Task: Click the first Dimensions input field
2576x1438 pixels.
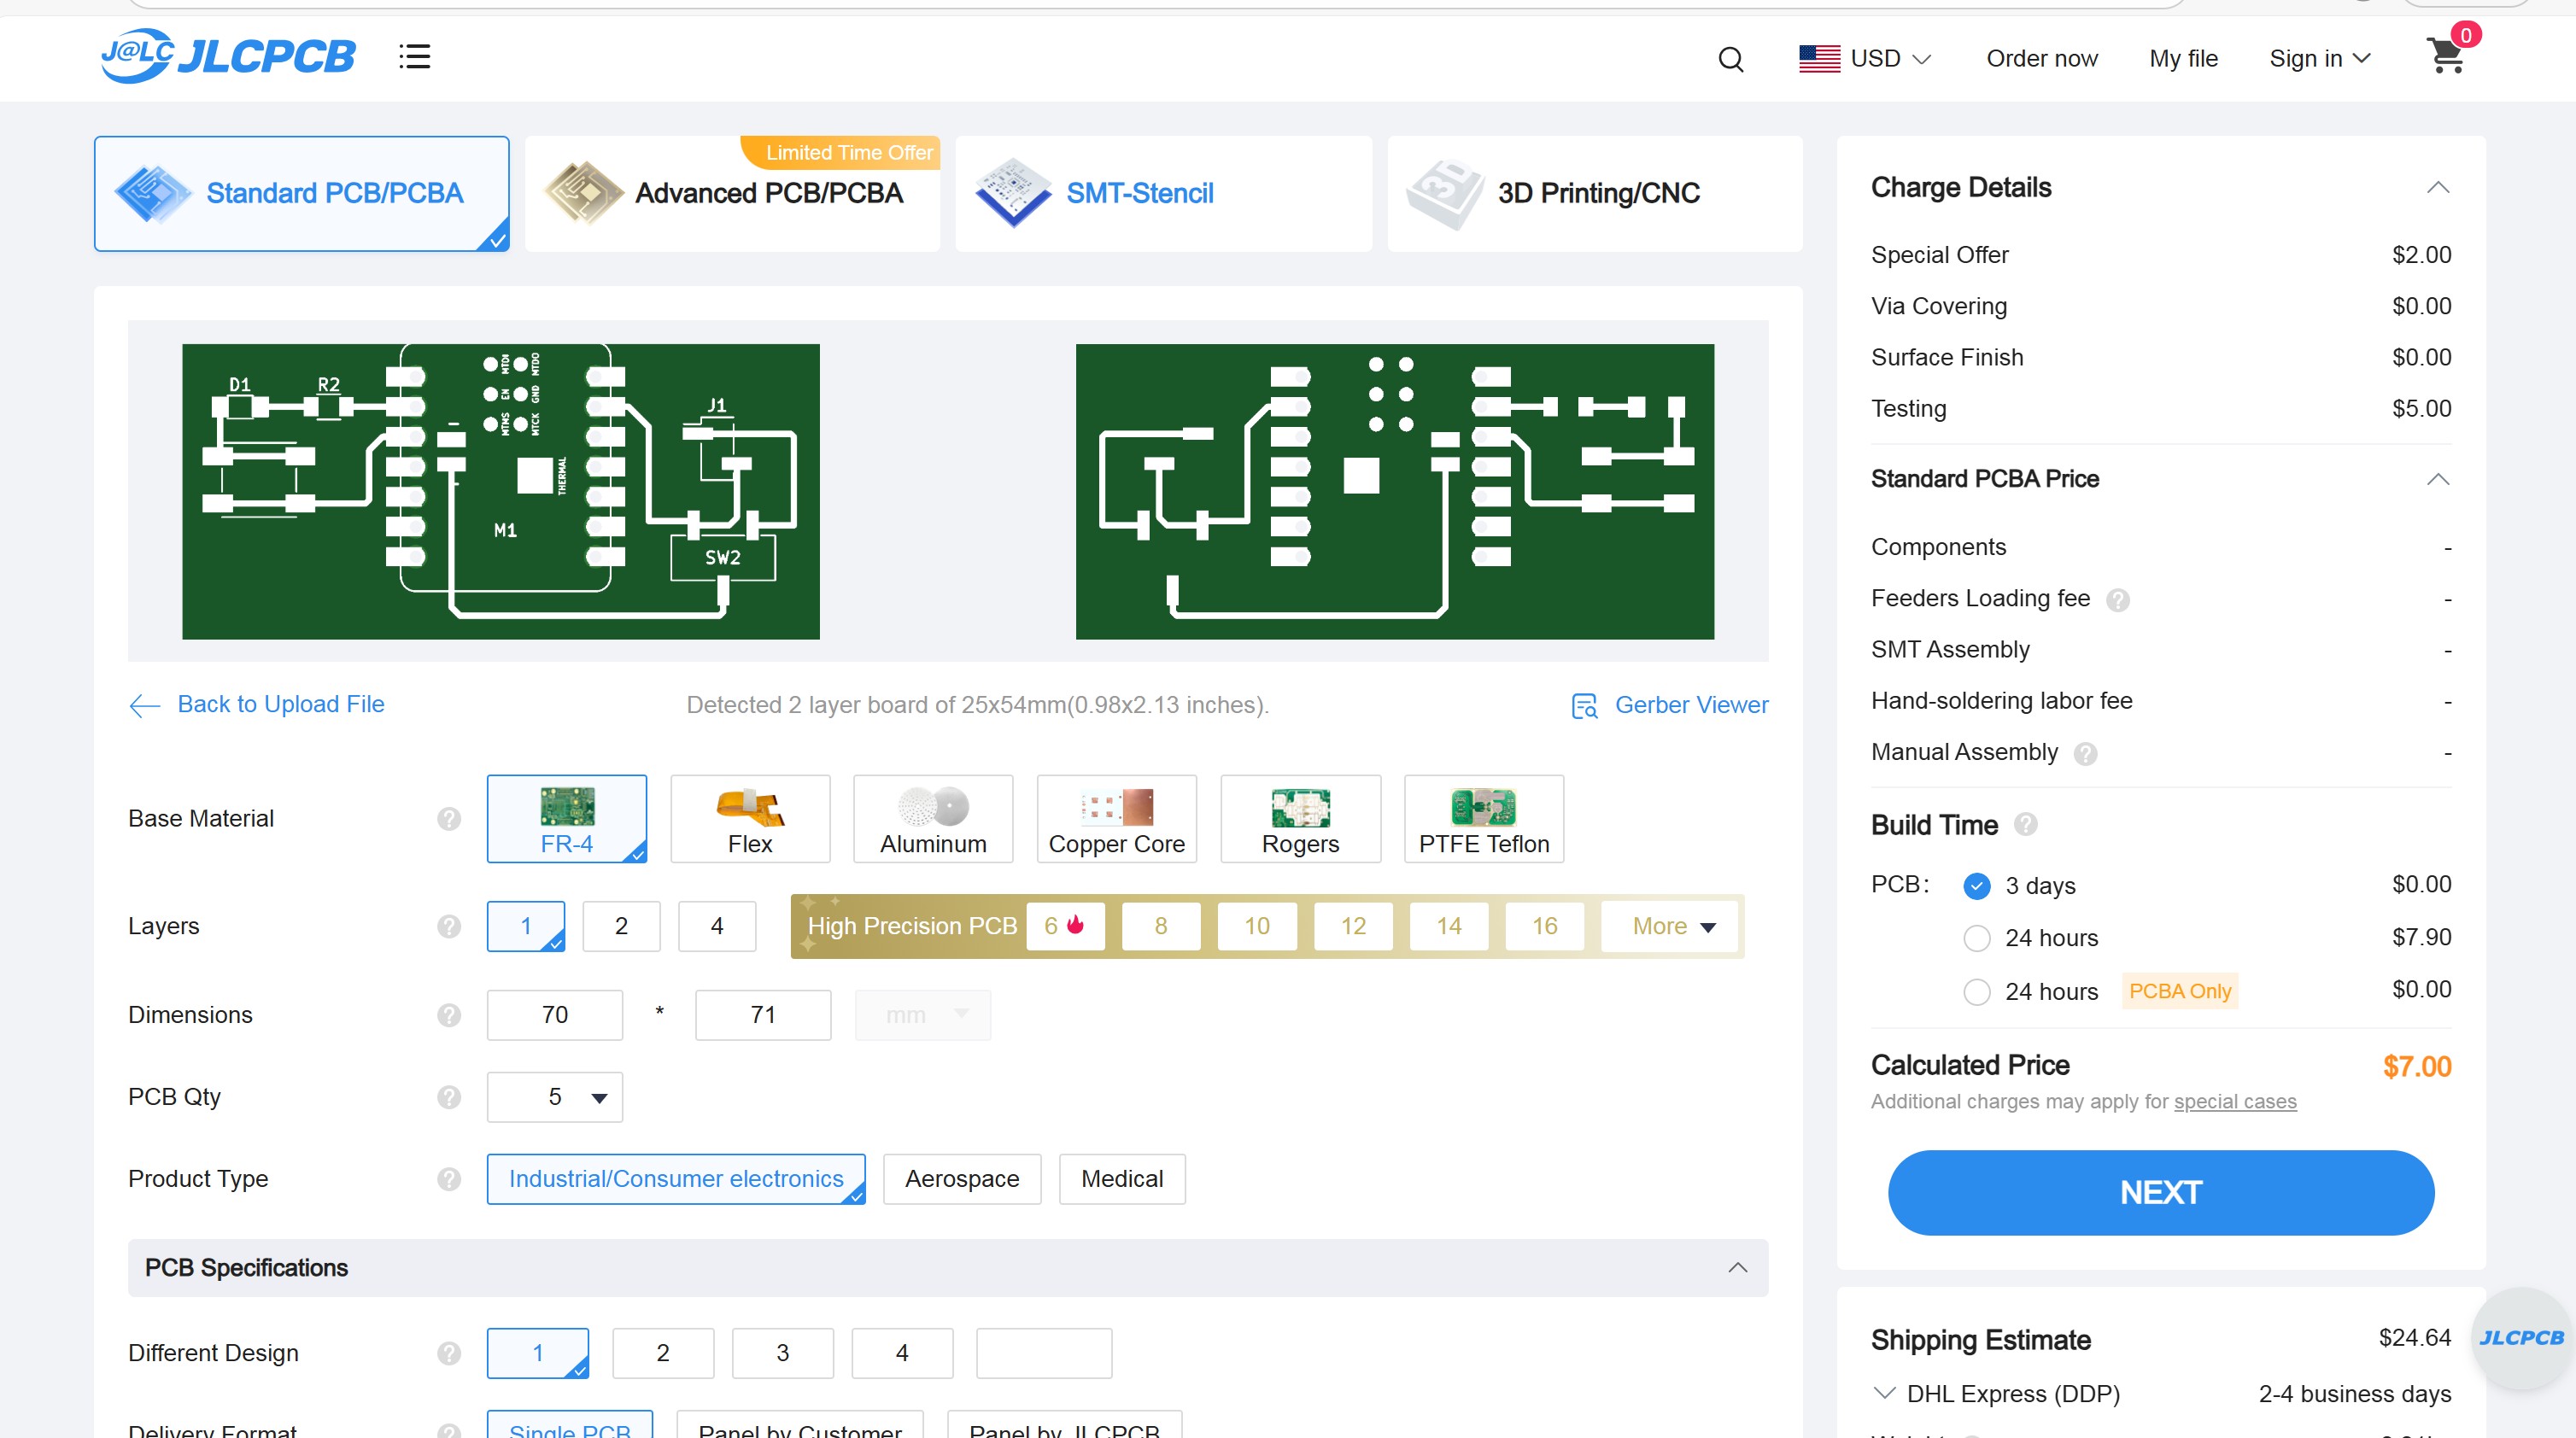Action: pos(555,1015)
